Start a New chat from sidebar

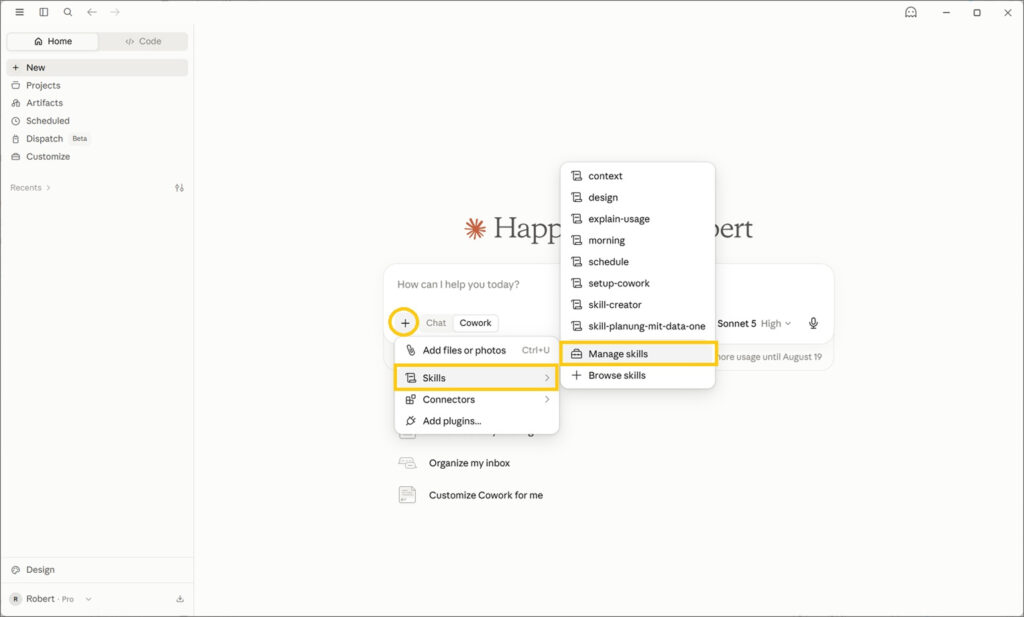[97, 67]
